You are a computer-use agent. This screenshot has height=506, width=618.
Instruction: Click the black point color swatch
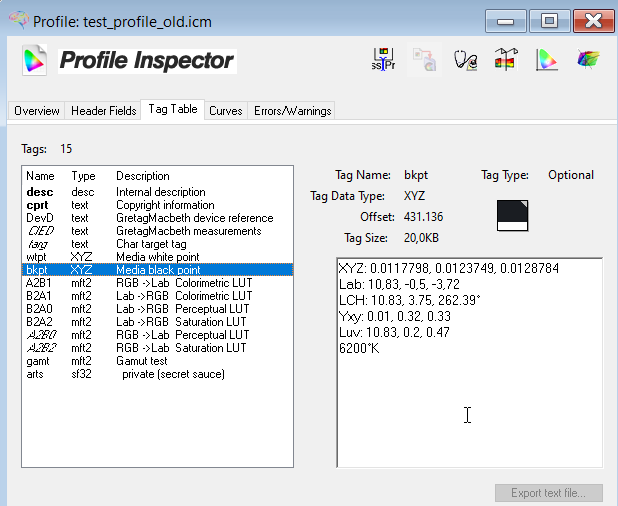[512, 215]
